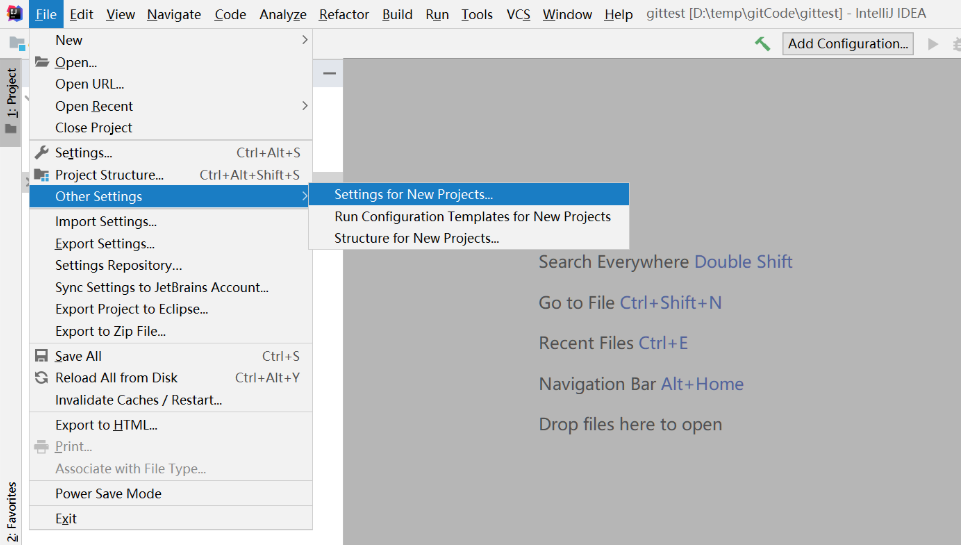The height and width of the screenshot is (545, 961).
Task: Open the Tools menu
Action: click(477, 14)
